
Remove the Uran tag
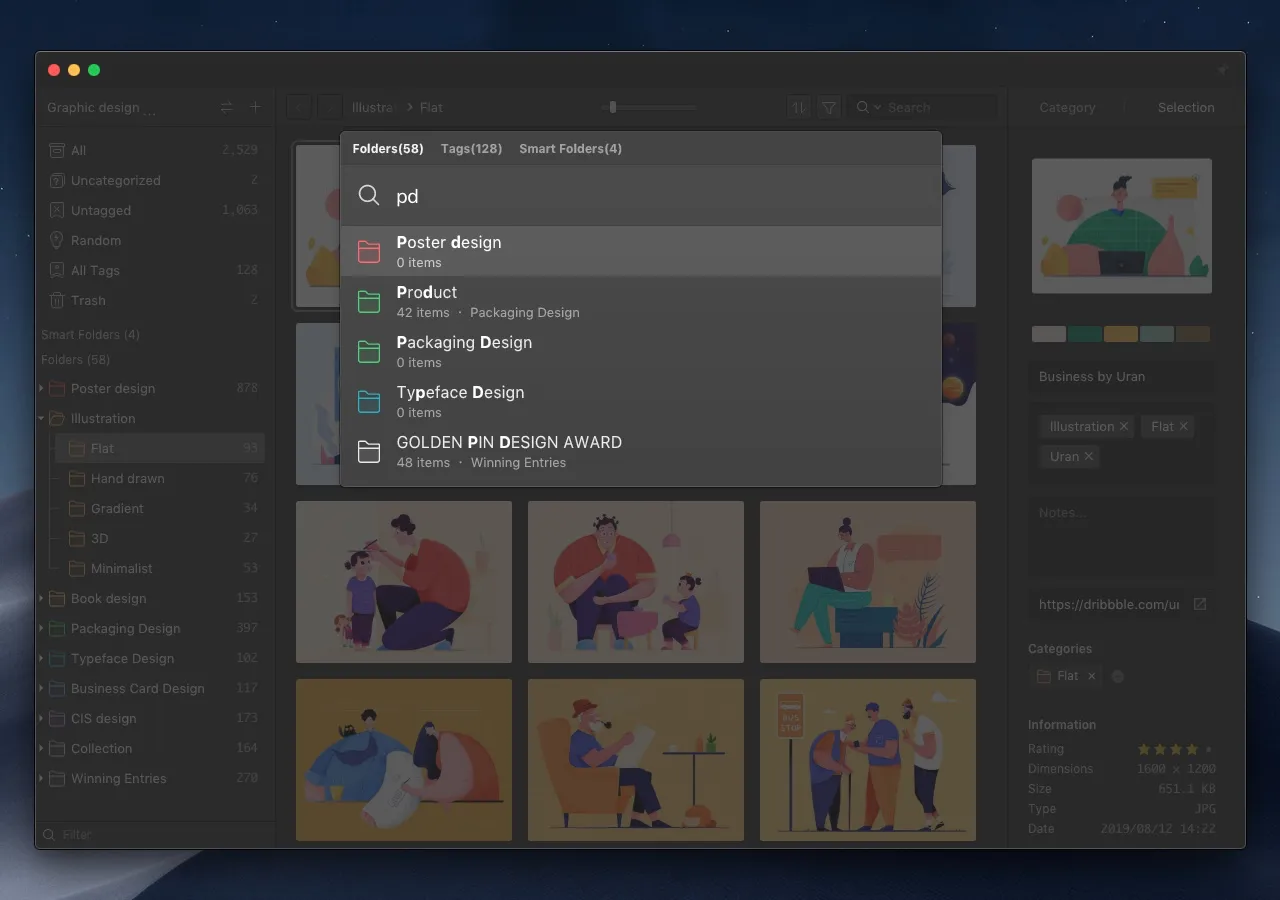click(x=1089, y=456)
